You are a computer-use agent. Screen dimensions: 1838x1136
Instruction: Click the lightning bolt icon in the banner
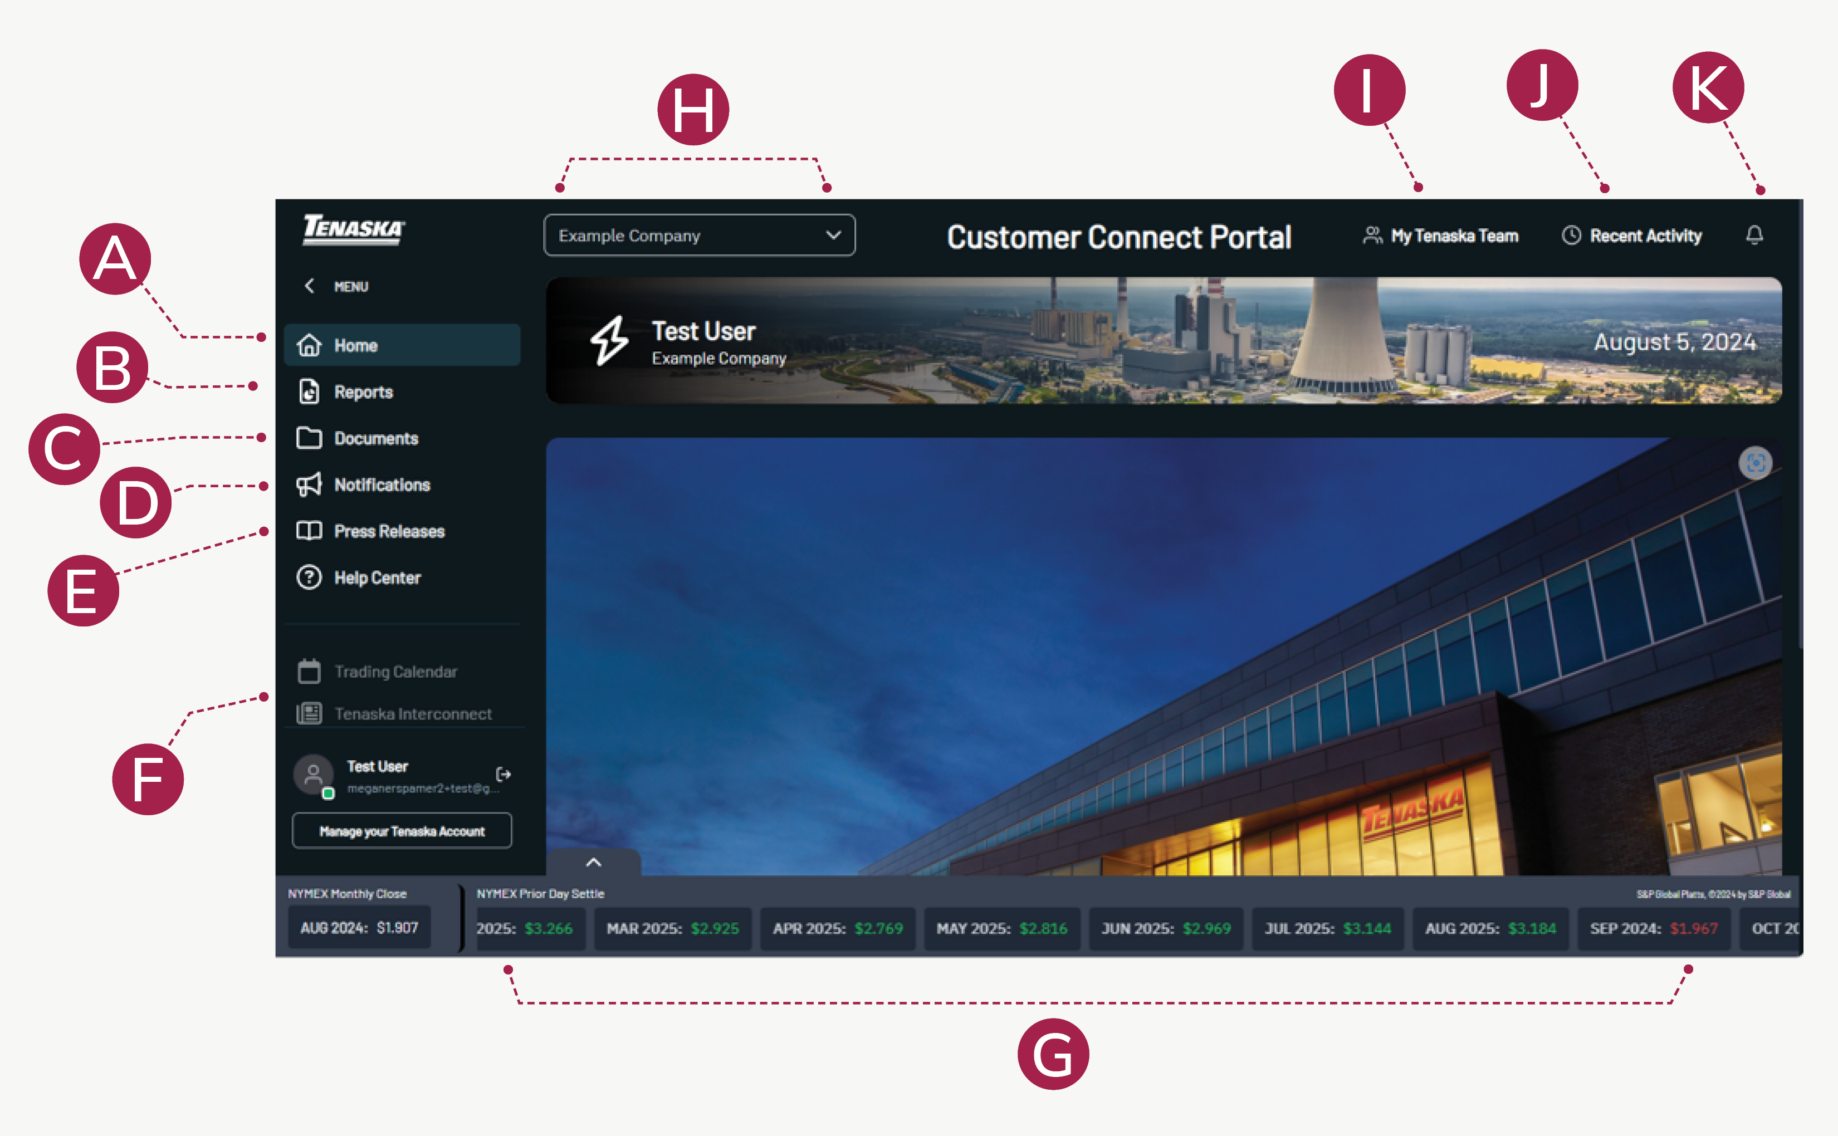coord(609,341)
